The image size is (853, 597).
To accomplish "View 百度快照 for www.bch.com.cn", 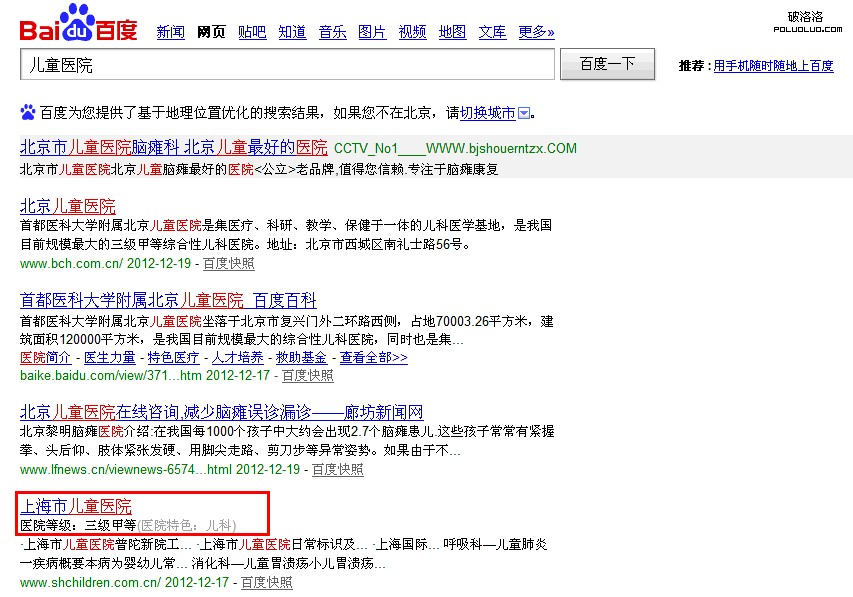I will click(x=228, y=263).
